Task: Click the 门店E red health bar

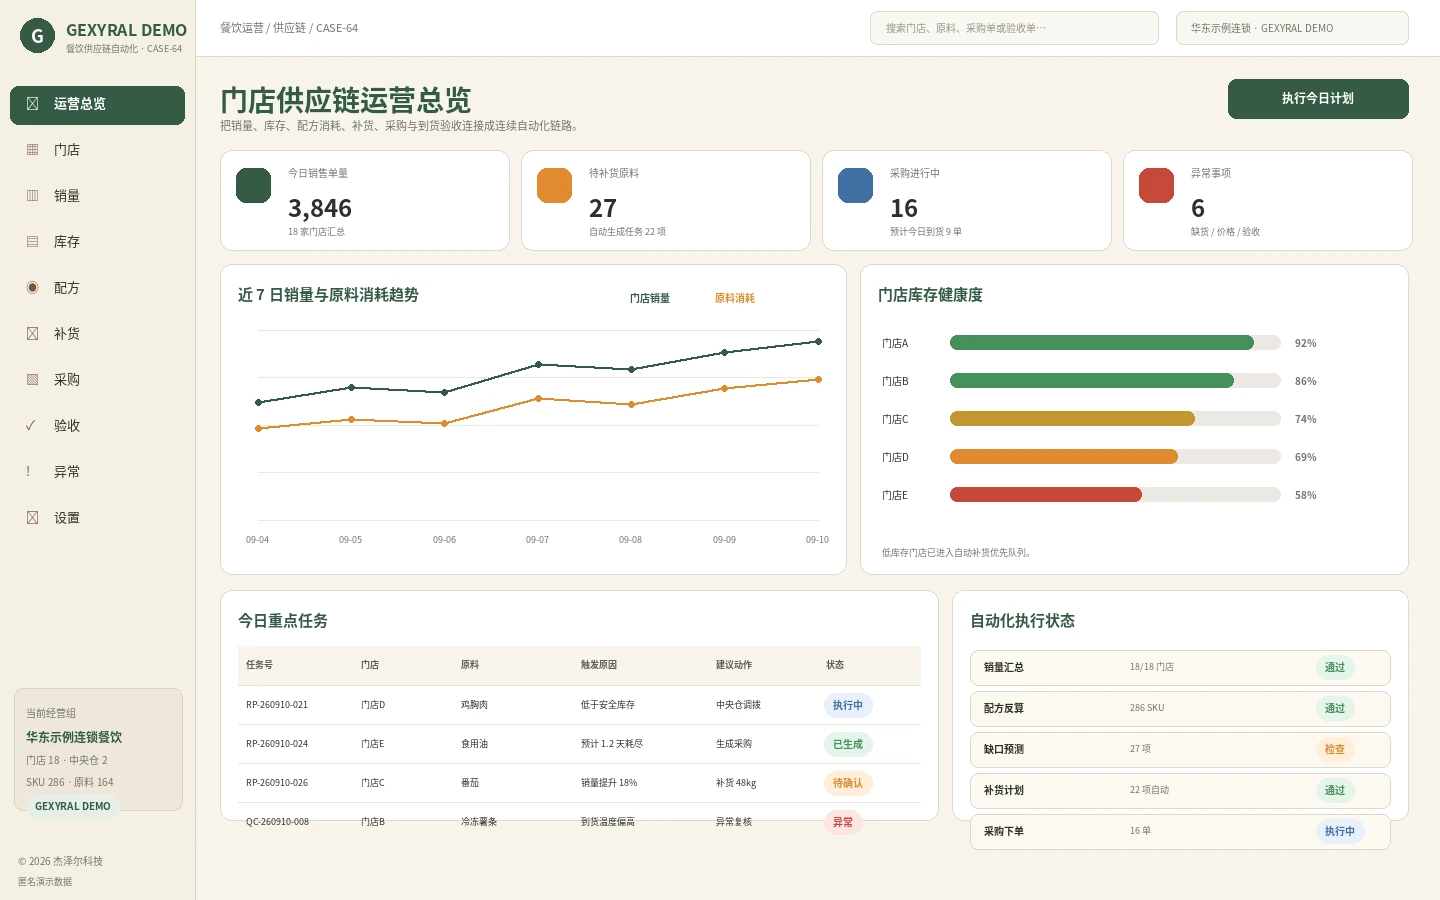Action: pos(1046,495)
